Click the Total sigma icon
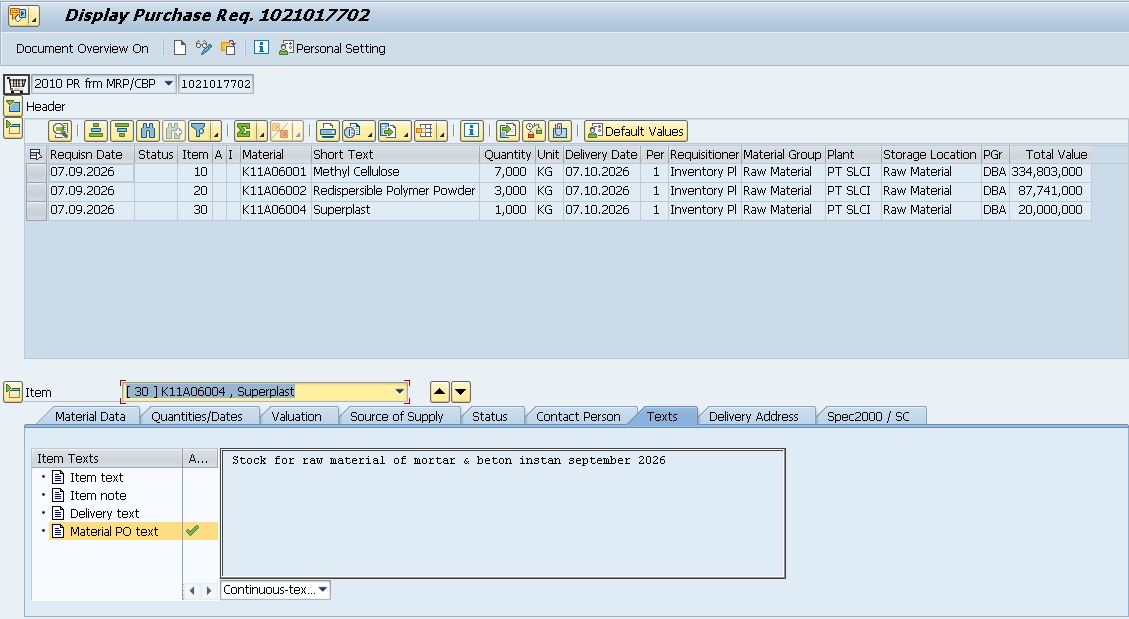The image size is (1129, 619). click(245, 131)
